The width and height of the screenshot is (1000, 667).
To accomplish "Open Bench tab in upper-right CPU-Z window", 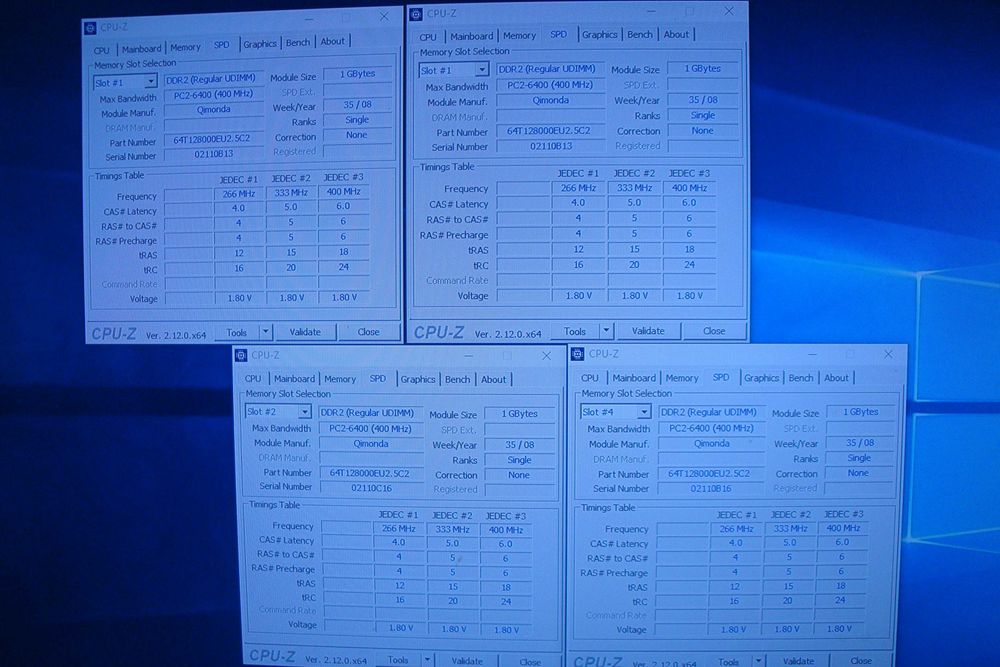I will coord(640,34).
